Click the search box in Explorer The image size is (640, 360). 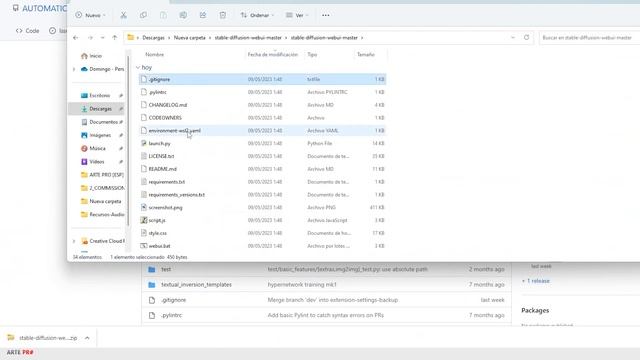[589, 38]
